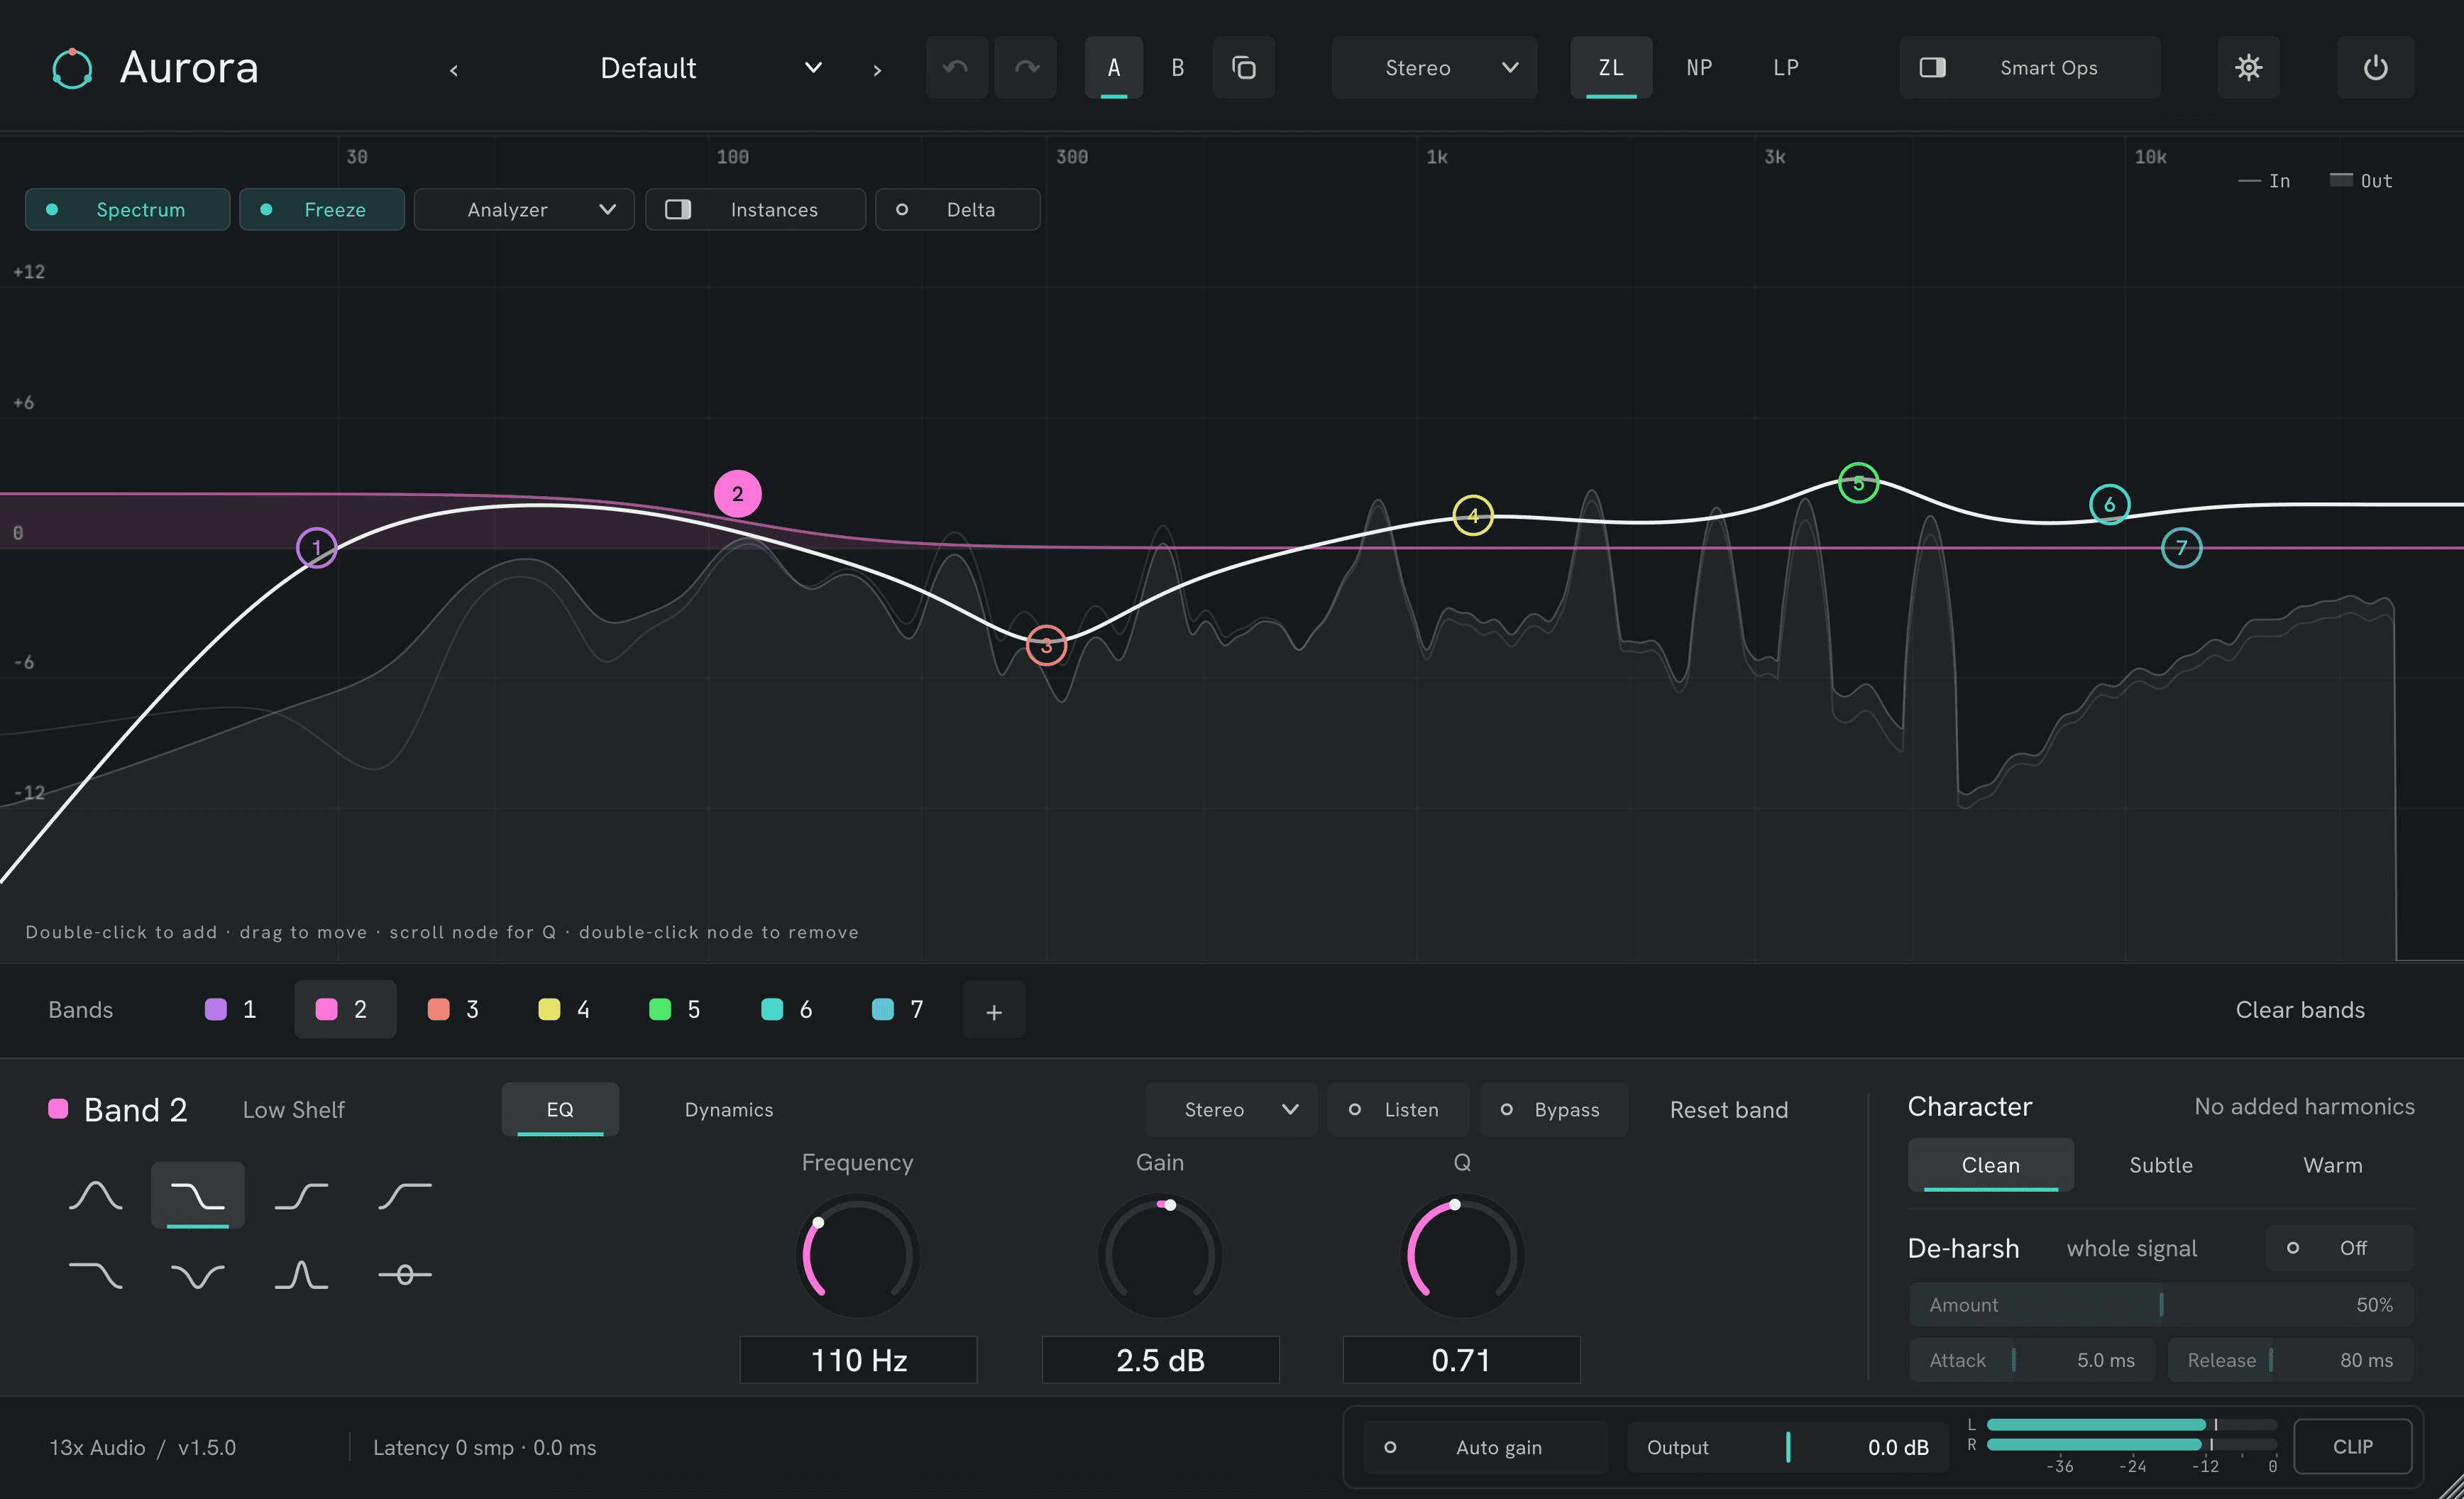Enable the Auto gain toggle

click(x=1486, y=1447)
